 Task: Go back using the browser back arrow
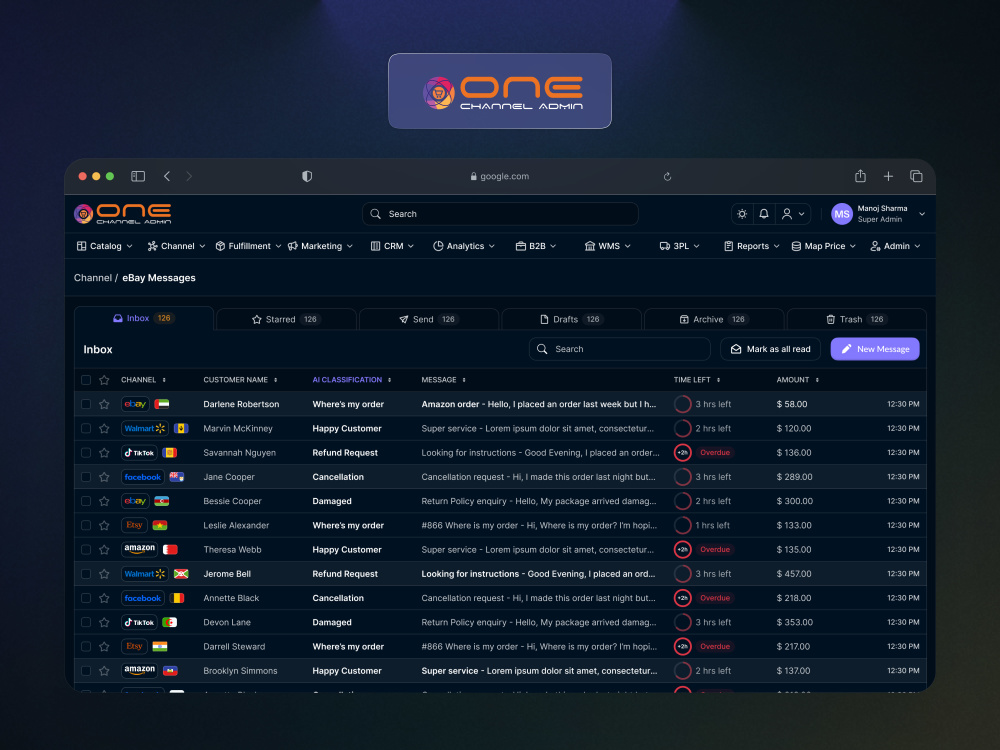167,177
